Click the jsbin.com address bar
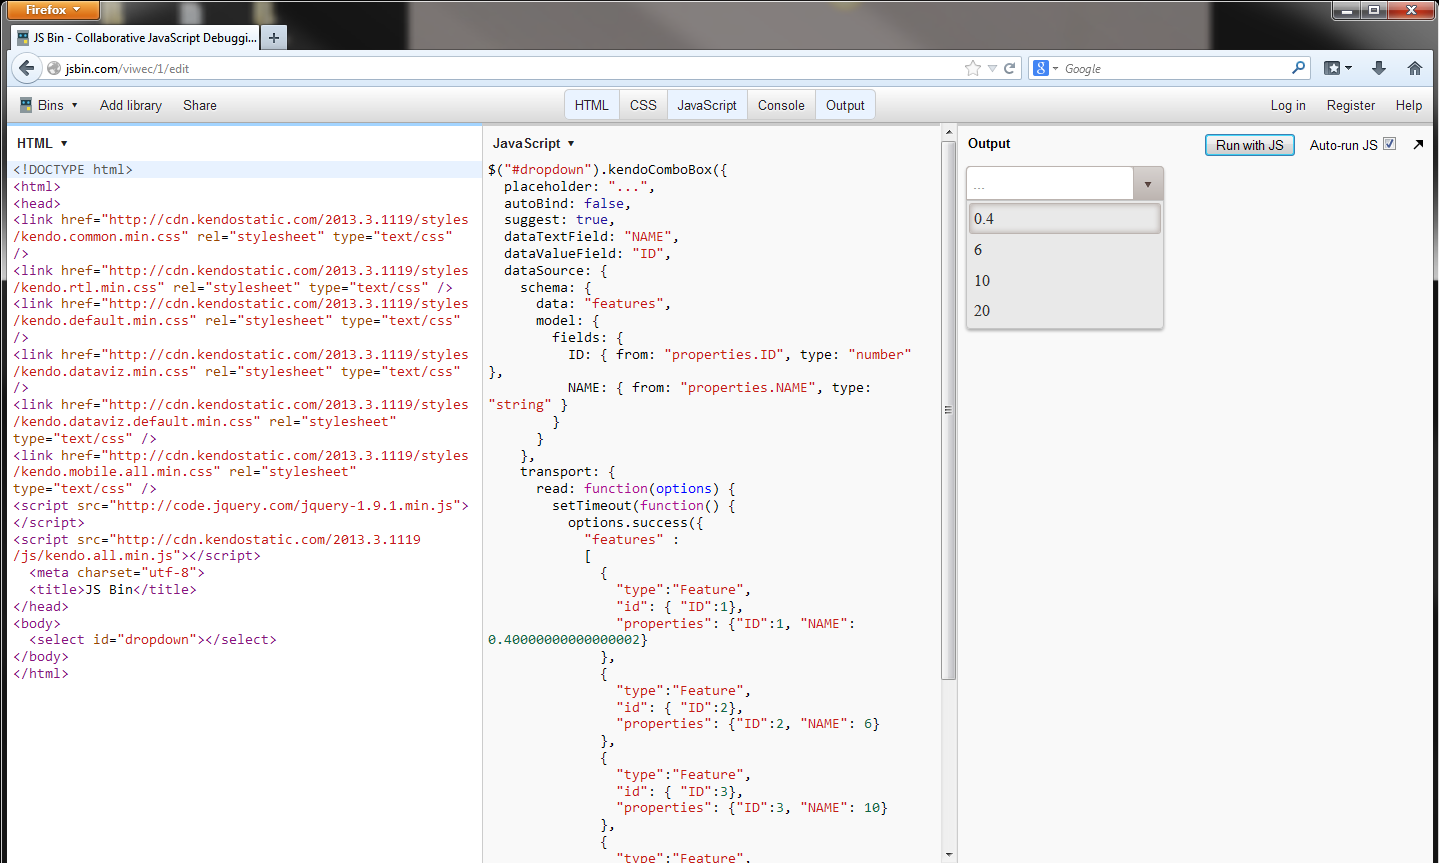 510,68
